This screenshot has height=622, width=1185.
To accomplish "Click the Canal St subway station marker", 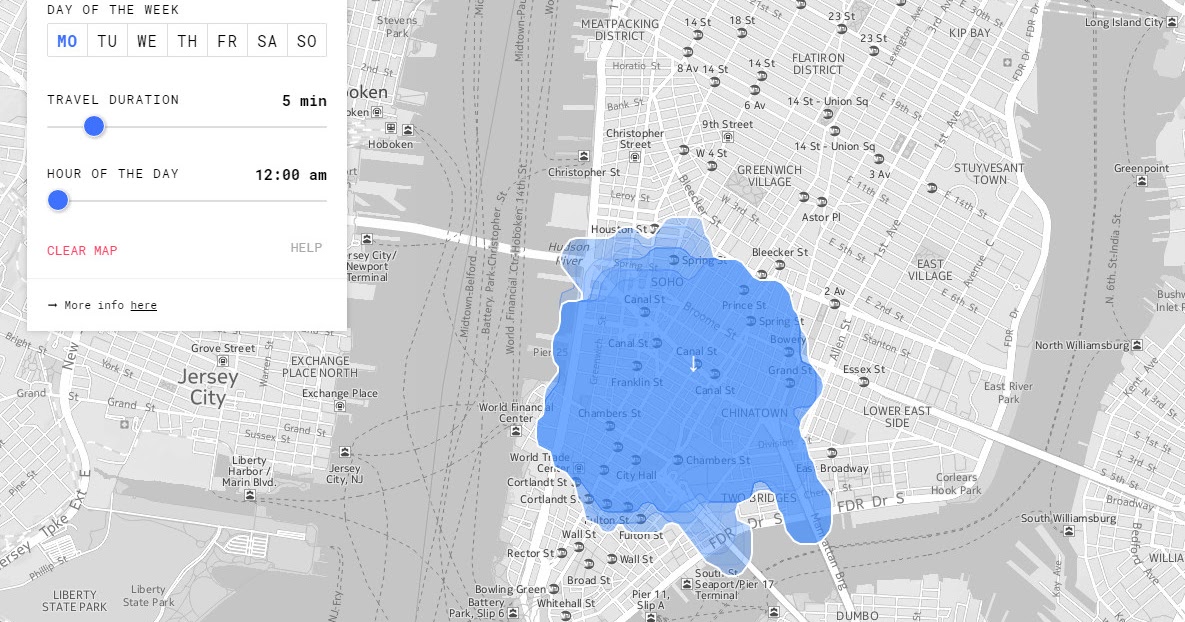I will tap(656, 343).
